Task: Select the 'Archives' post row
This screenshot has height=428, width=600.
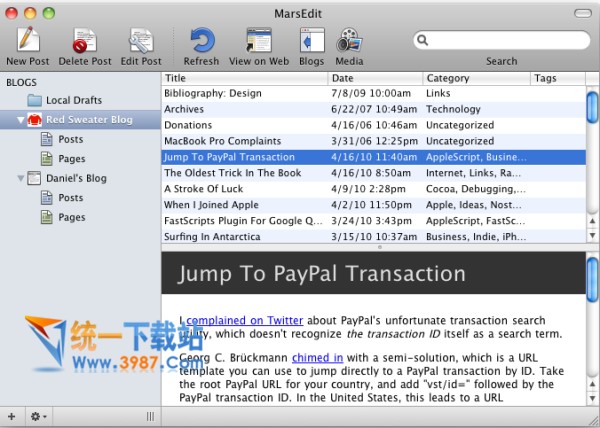Action: 373,109
